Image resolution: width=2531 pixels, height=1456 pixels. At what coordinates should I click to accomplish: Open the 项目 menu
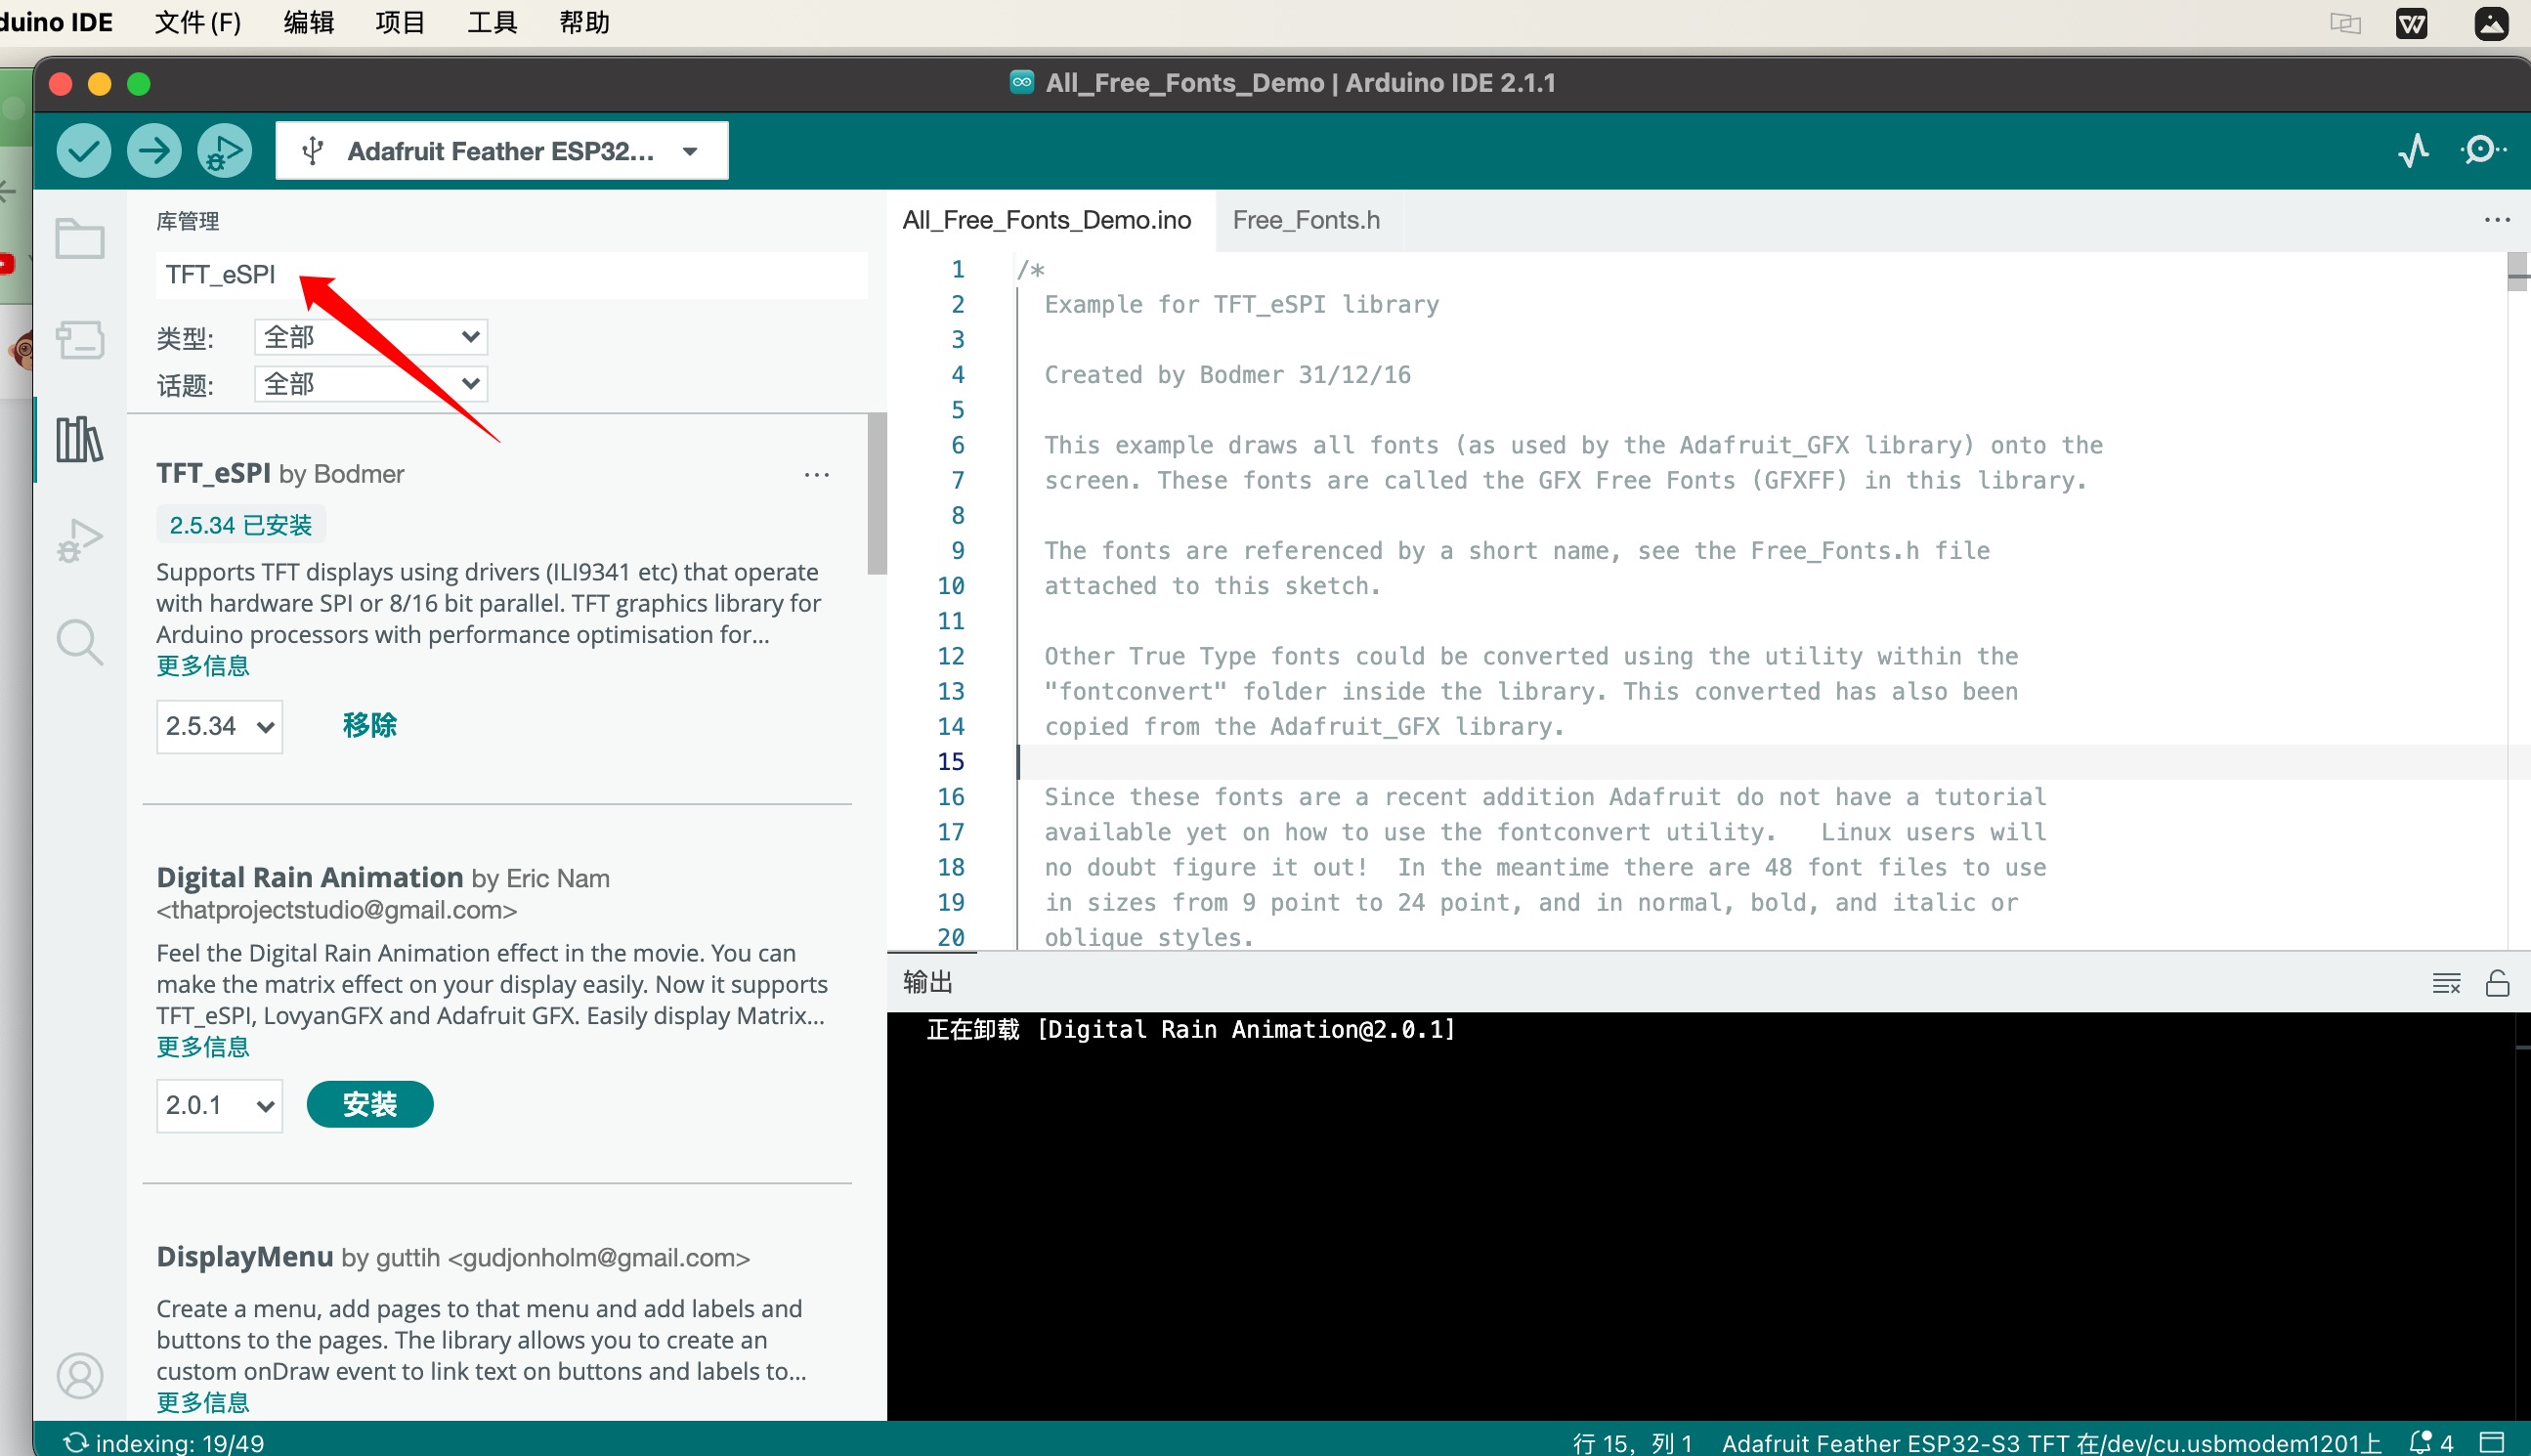click(400, 22)
